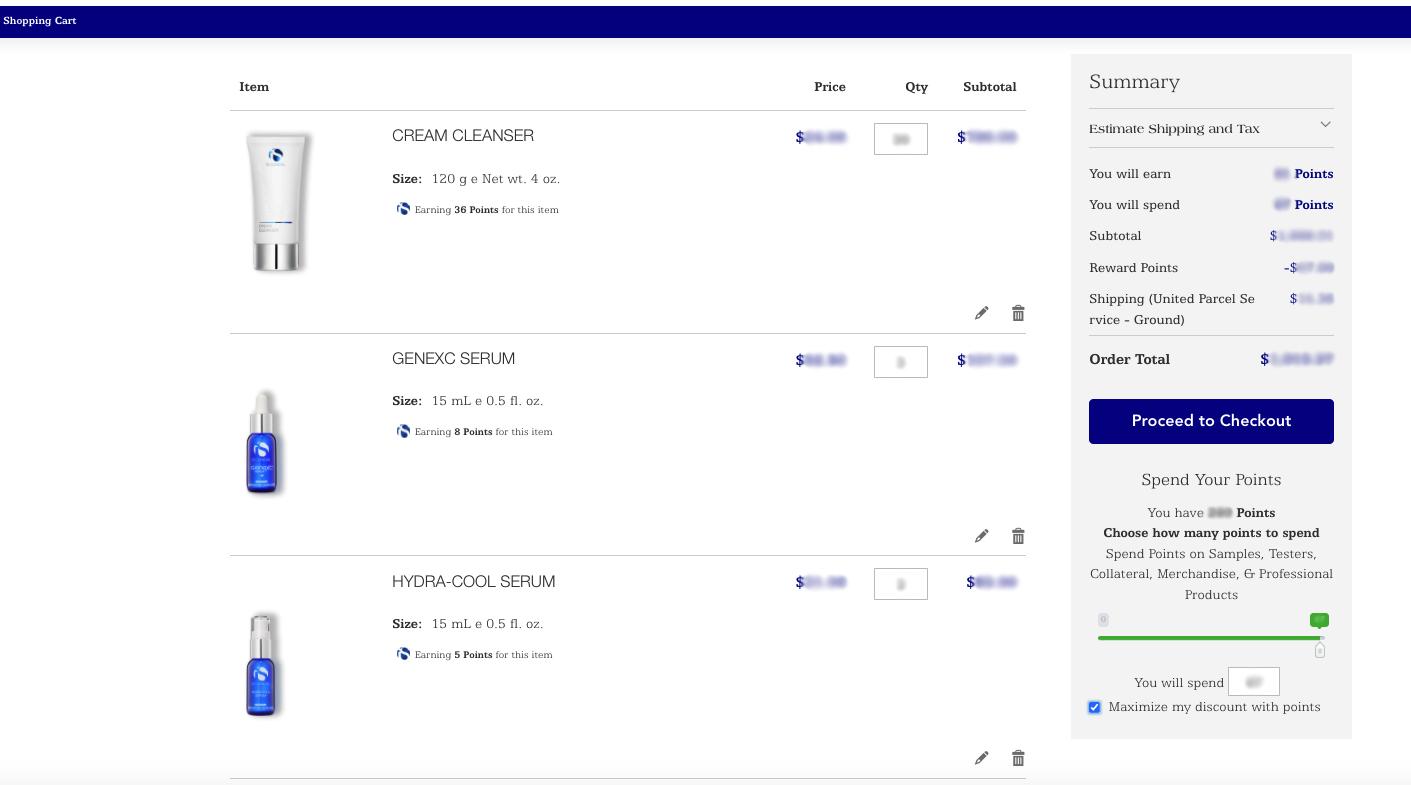Screen dimensions: 1411x785
Task: Delete the Cream Cleanser from cart
Action: tap(1018, 312)
